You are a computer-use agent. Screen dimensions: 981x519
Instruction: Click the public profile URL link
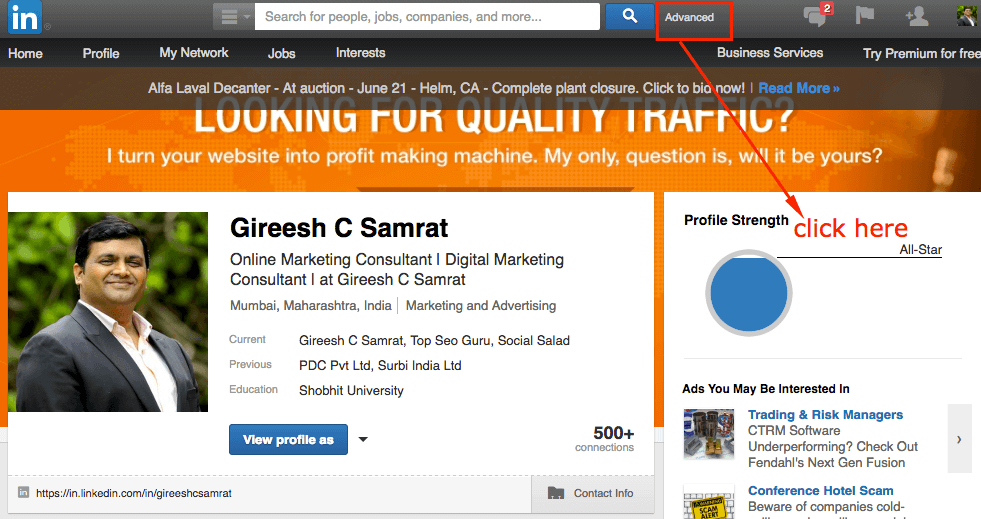click(x=134, y=493)
